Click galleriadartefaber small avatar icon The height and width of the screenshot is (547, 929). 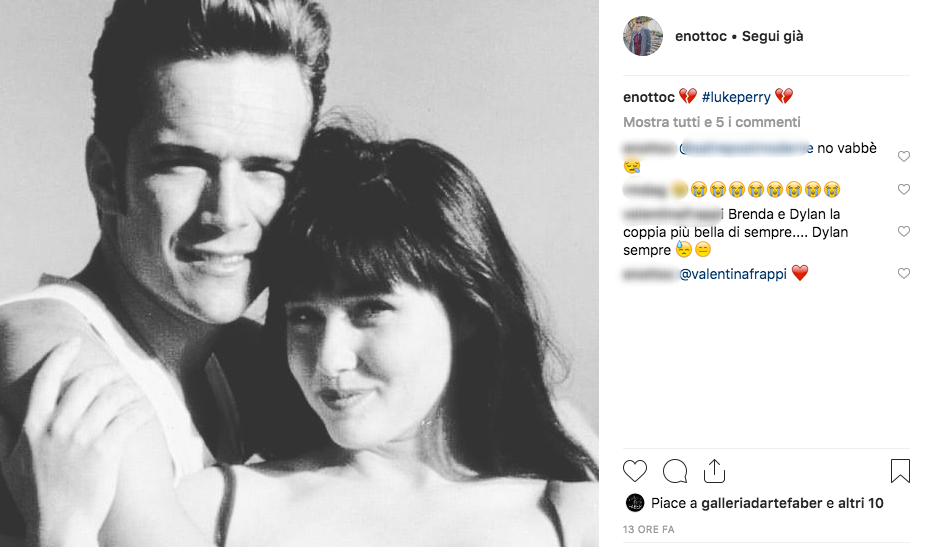pyautogui.click(x=634, y=503)
